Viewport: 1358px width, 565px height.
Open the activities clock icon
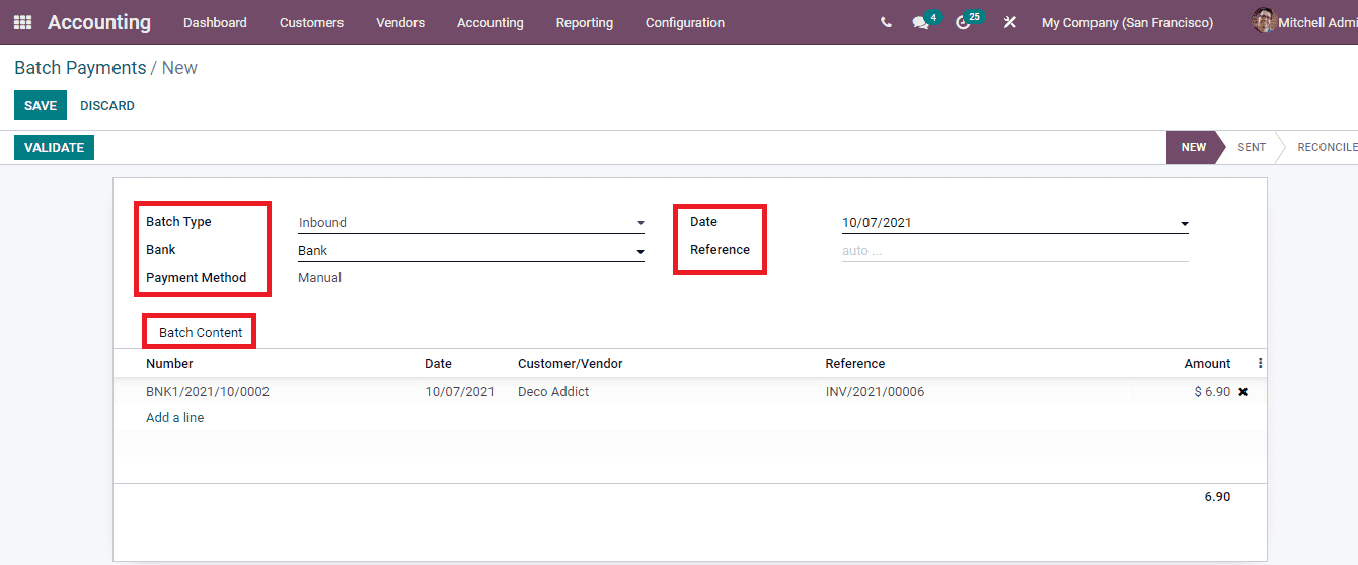(963, 22)
